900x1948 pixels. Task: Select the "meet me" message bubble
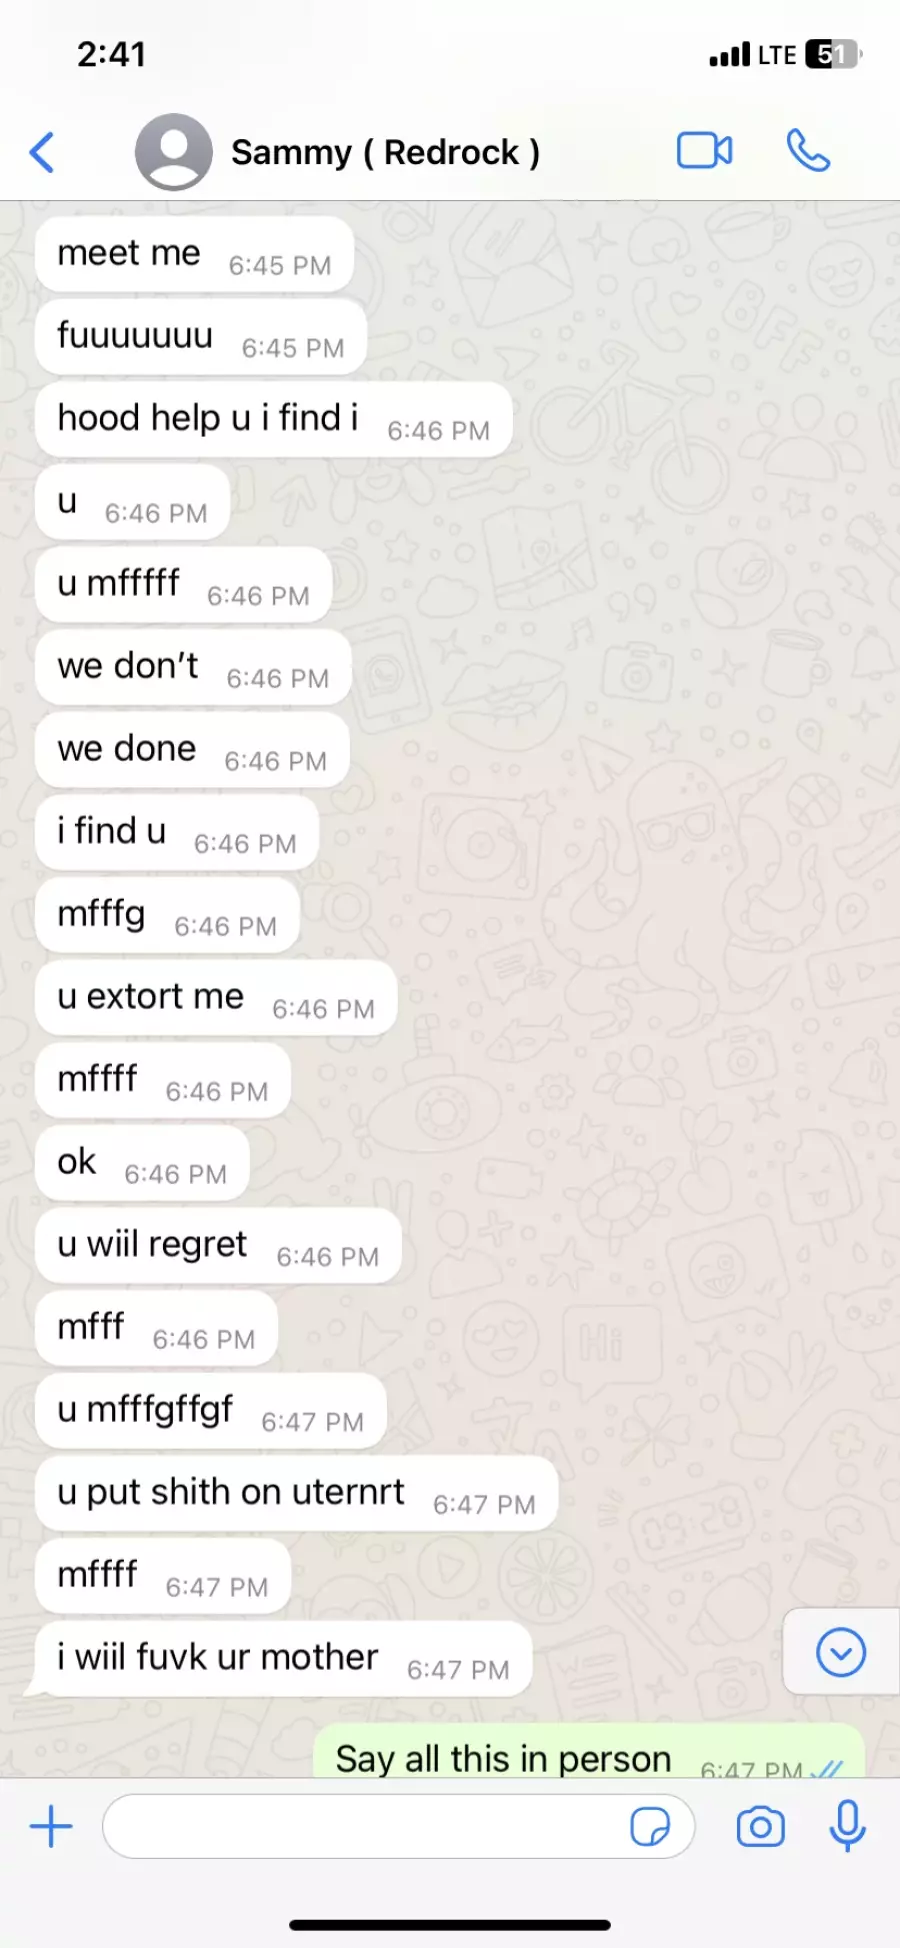pyautogui.click(x=194, y=254)
